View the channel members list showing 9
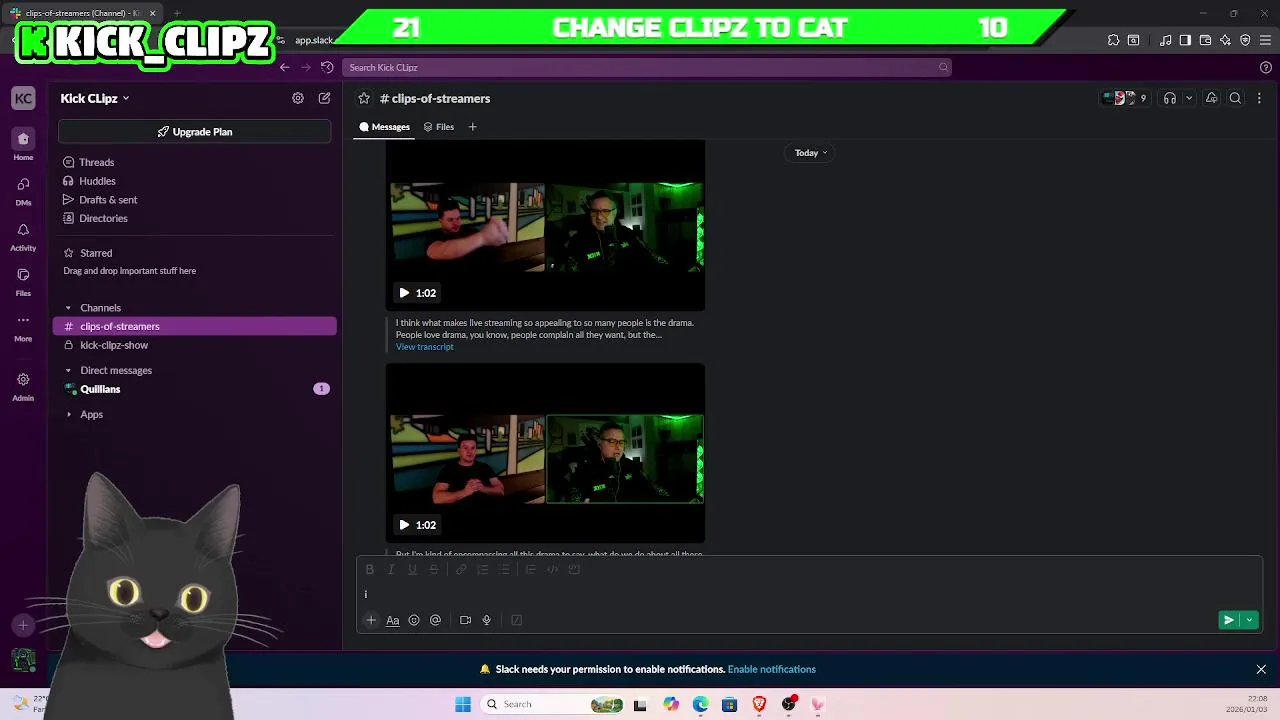1280x720 pixels. coord(1125,98)
